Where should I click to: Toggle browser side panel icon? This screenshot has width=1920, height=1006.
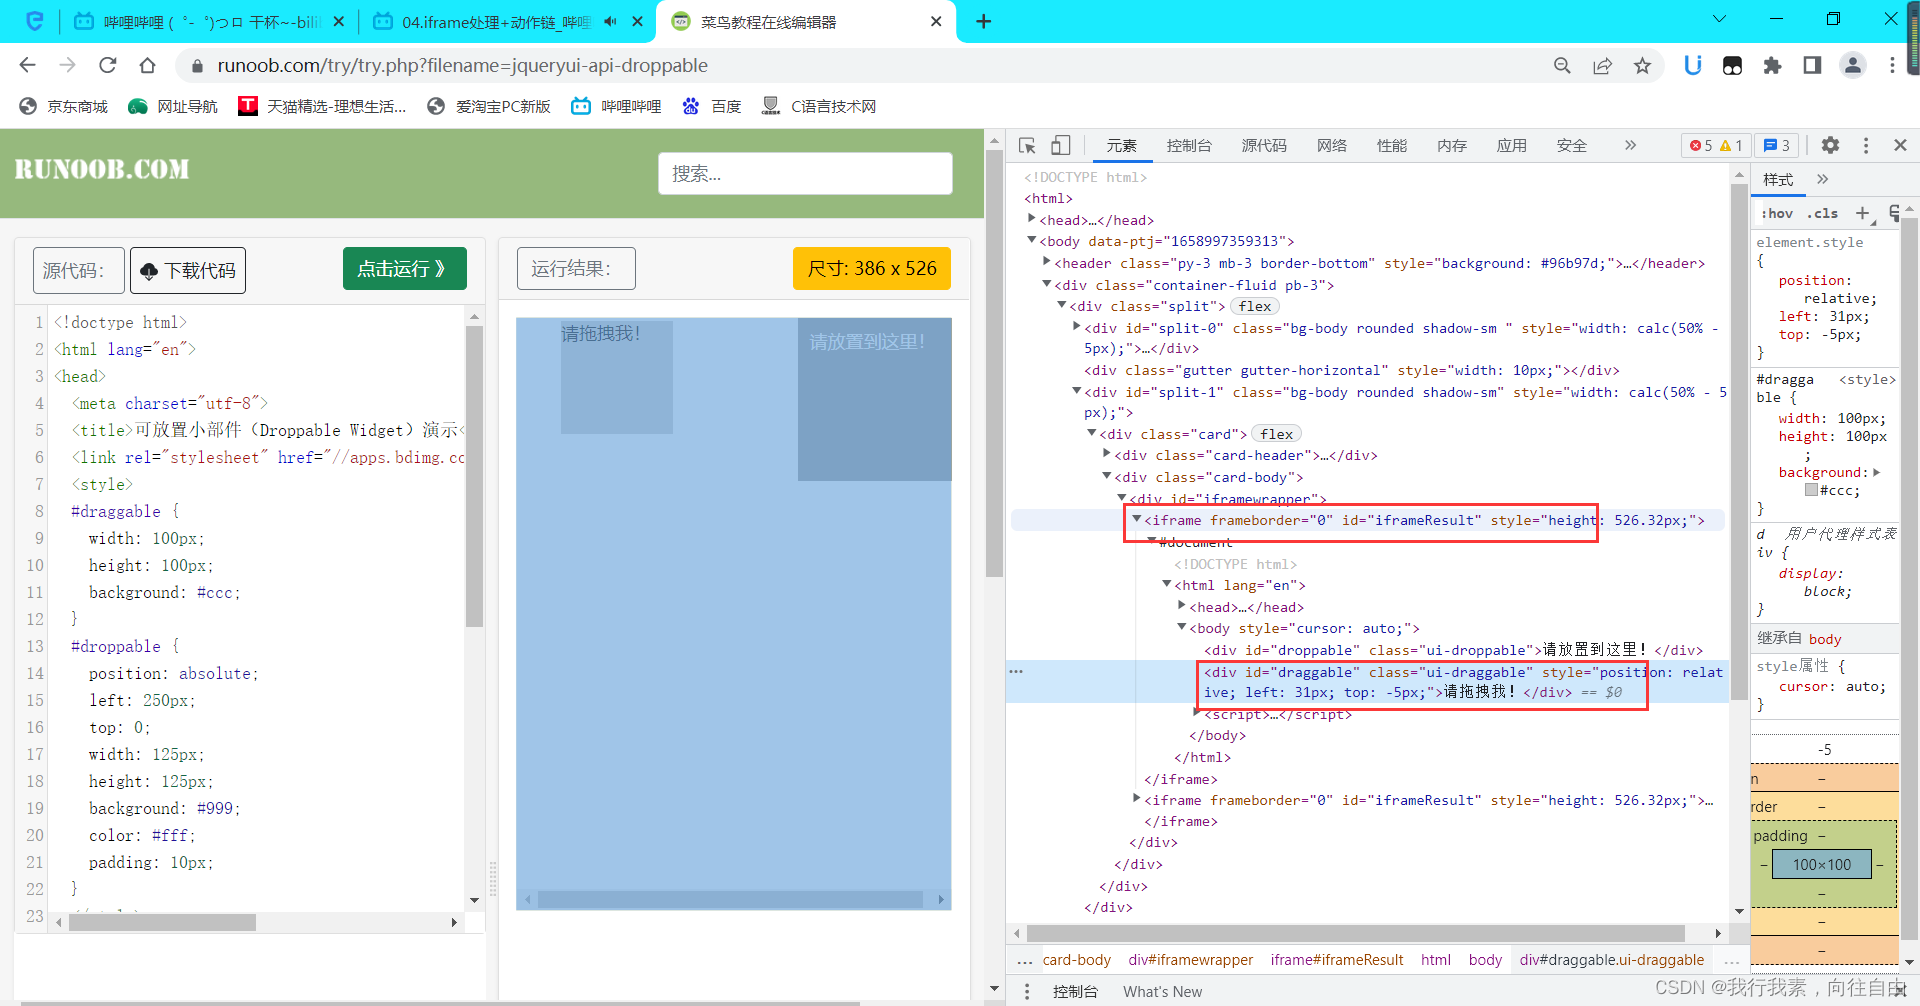pyautogui.click(x=1812, y=65)
